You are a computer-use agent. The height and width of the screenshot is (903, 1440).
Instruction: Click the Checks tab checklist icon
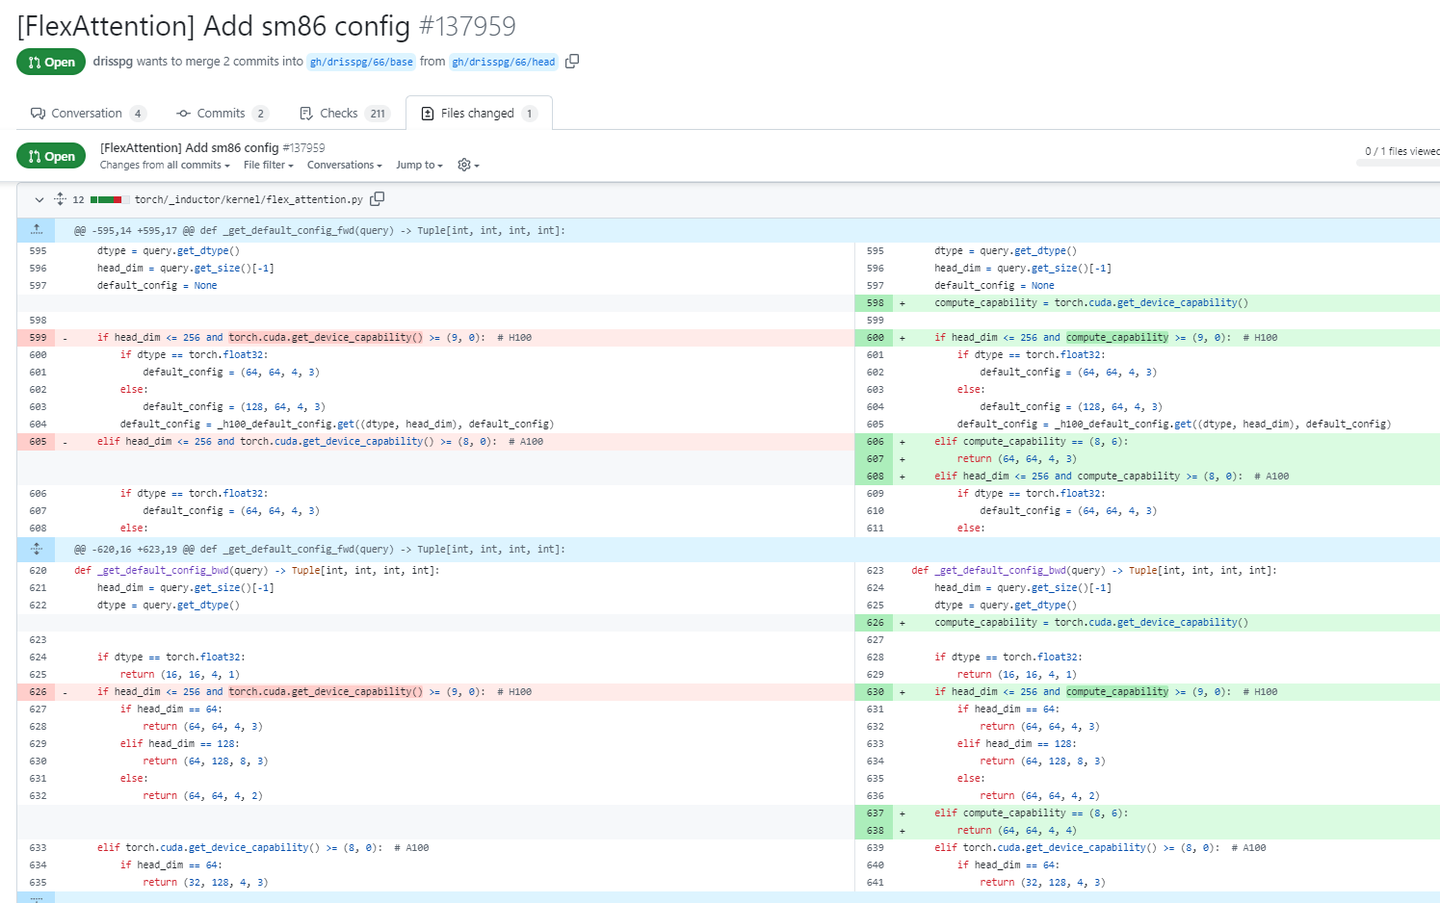[306, 113]
